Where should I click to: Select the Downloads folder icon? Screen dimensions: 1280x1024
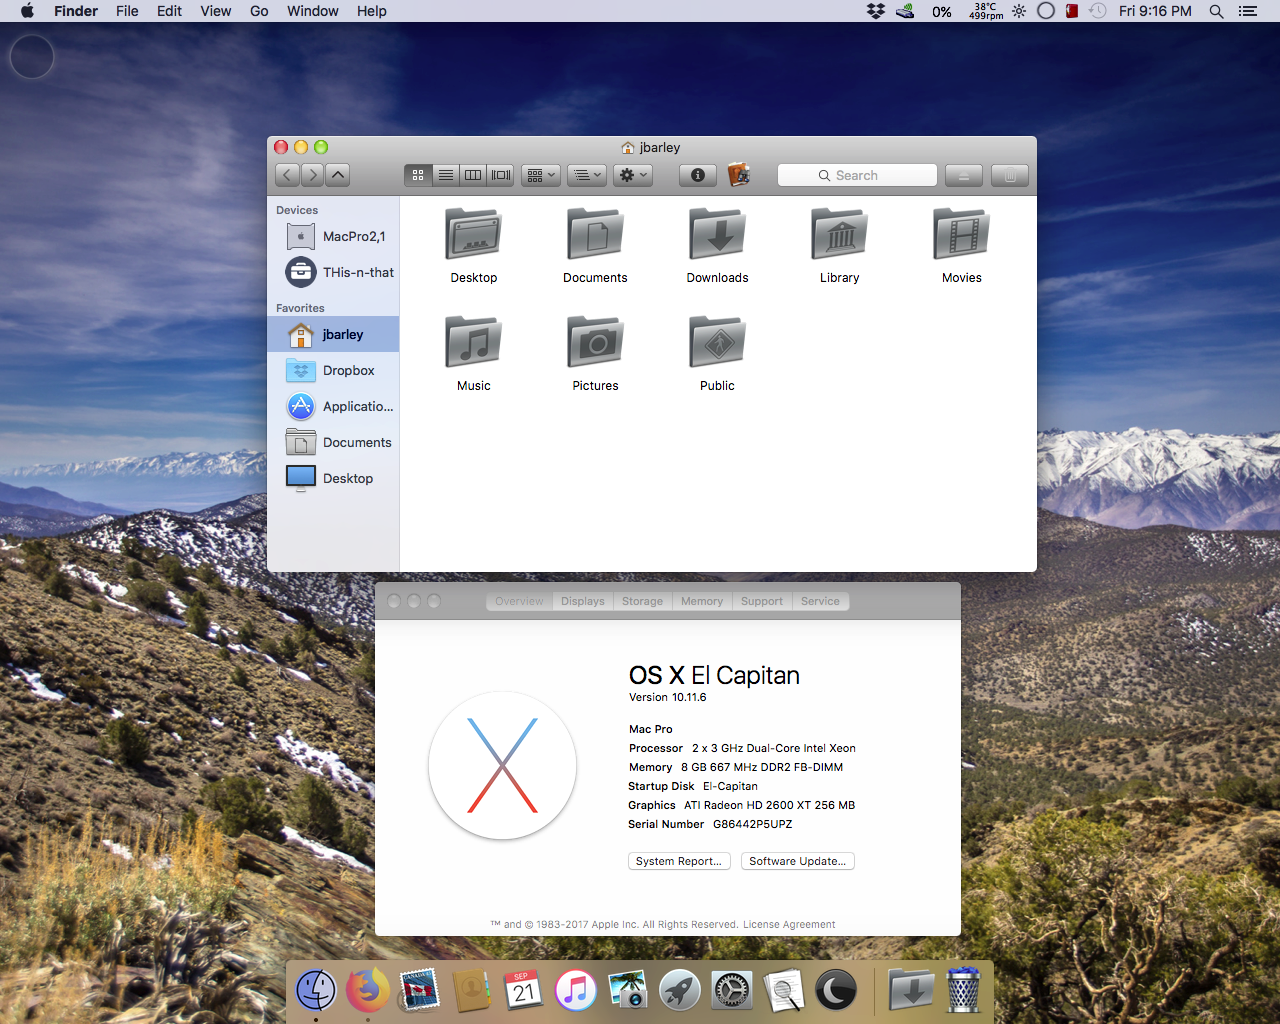(718, 236)
